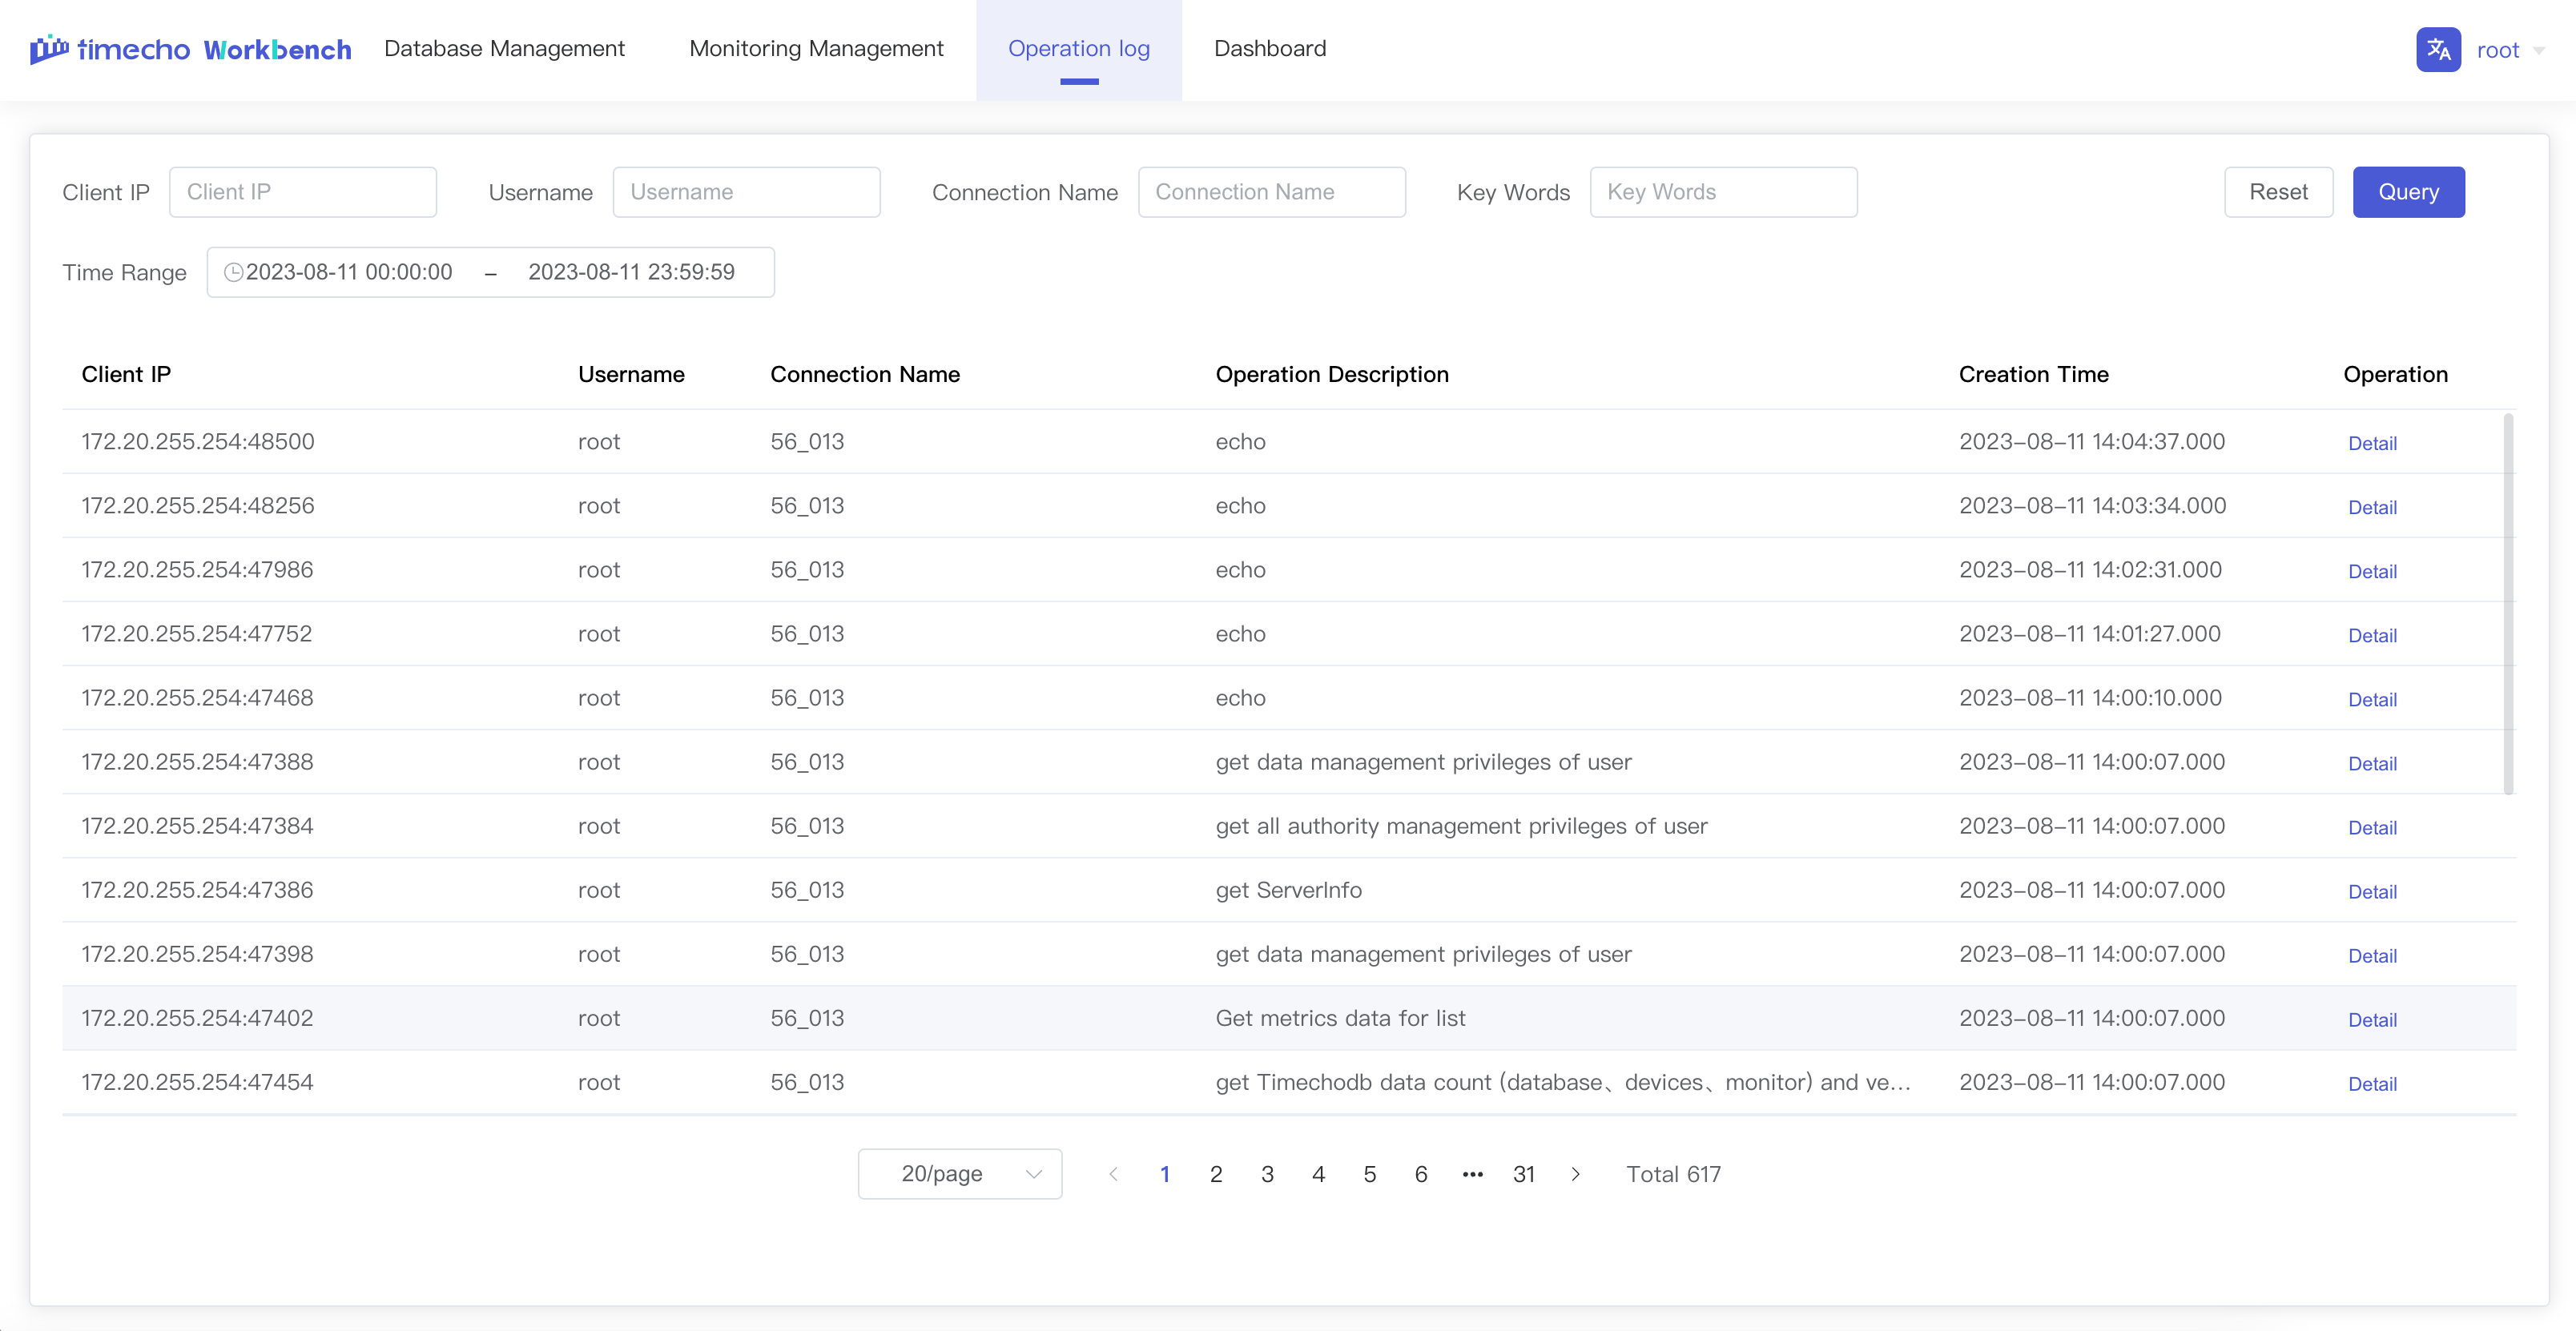Open Detail for Timechodb data count row
Image resolution: width=2576 pixels, height=1331 pixels.
point(2372,1083)
